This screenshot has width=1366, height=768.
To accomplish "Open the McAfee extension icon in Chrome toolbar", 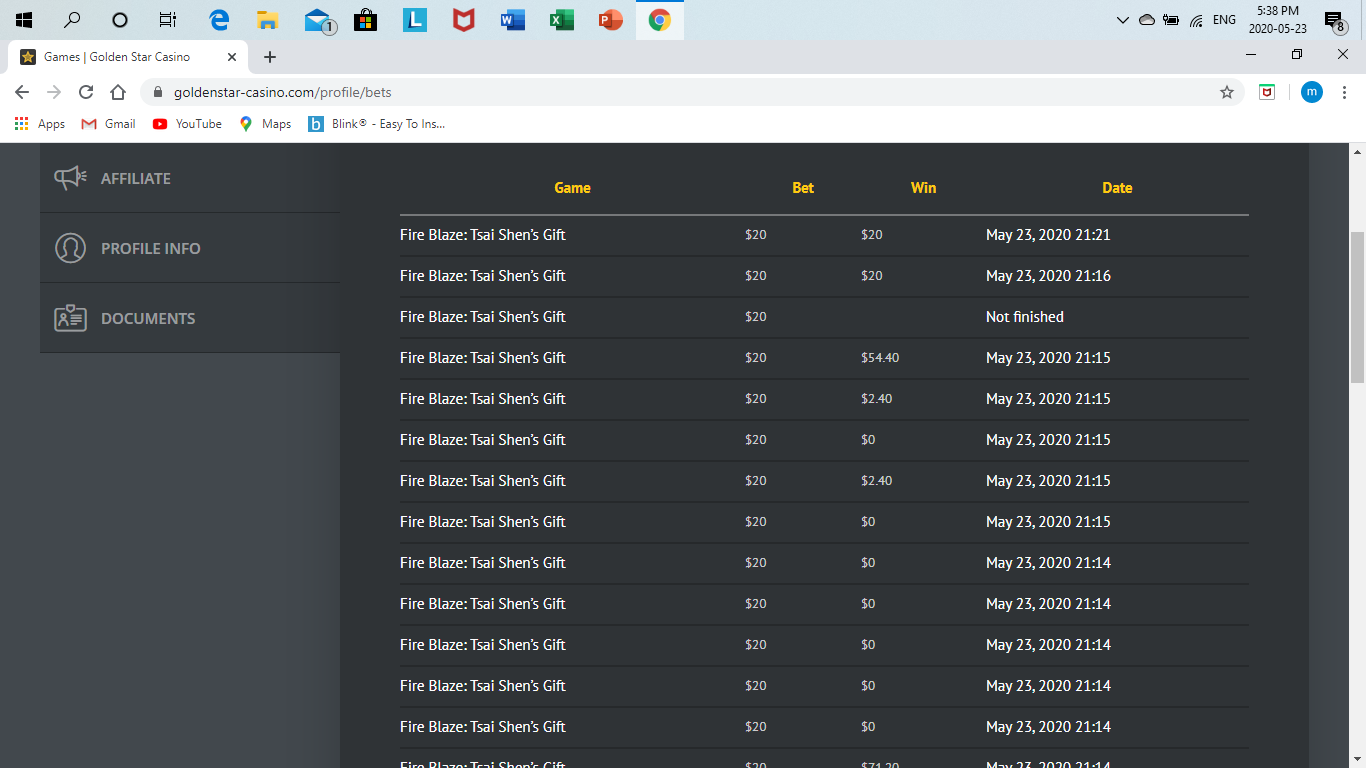I will point(1267,92).
